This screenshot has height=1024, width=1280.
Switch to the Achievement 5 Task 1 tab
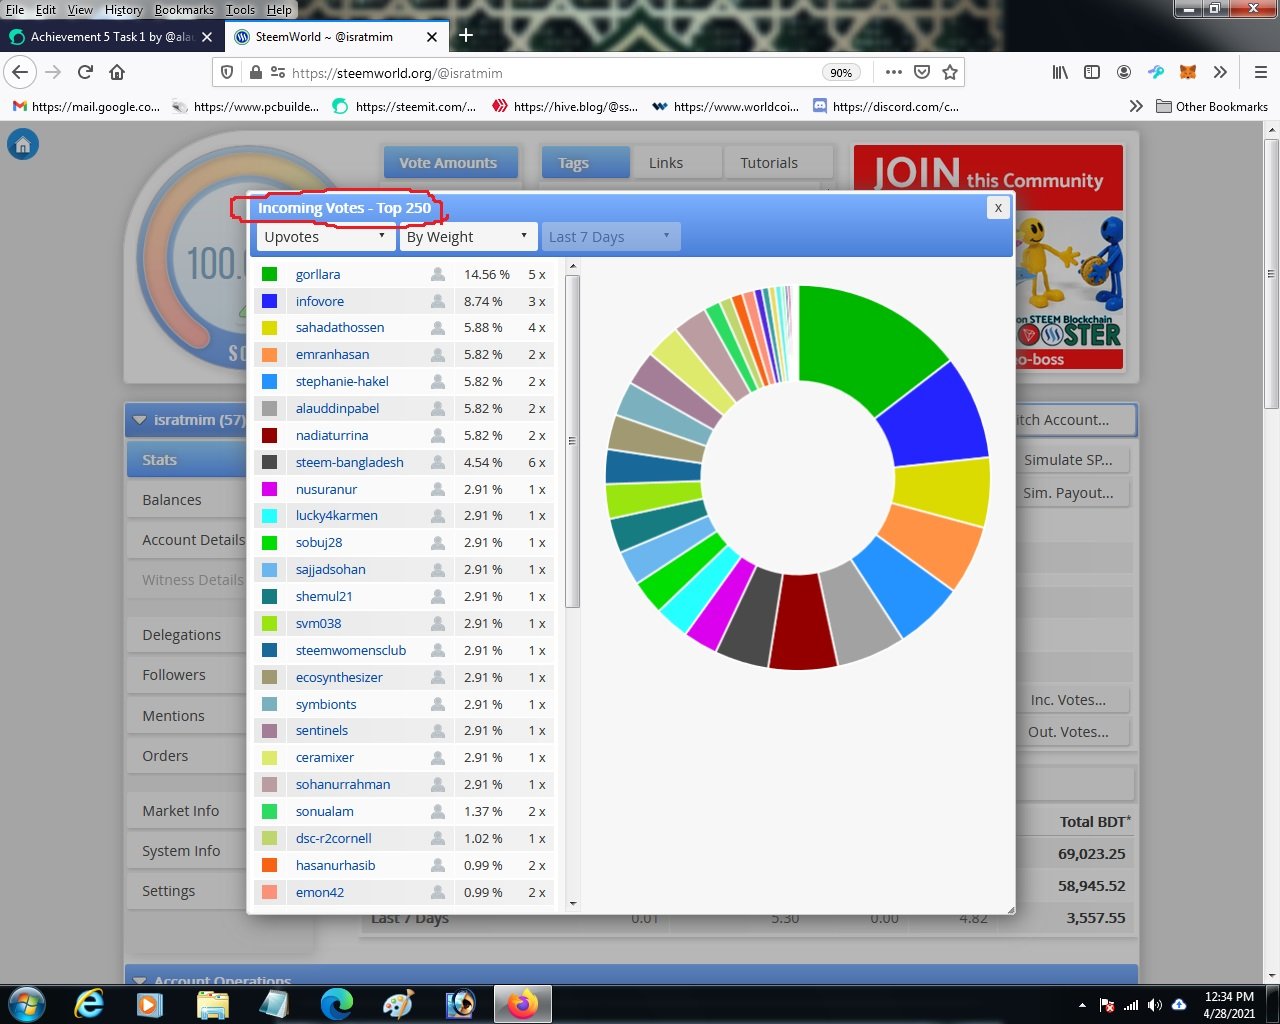[x=110, y=36]
